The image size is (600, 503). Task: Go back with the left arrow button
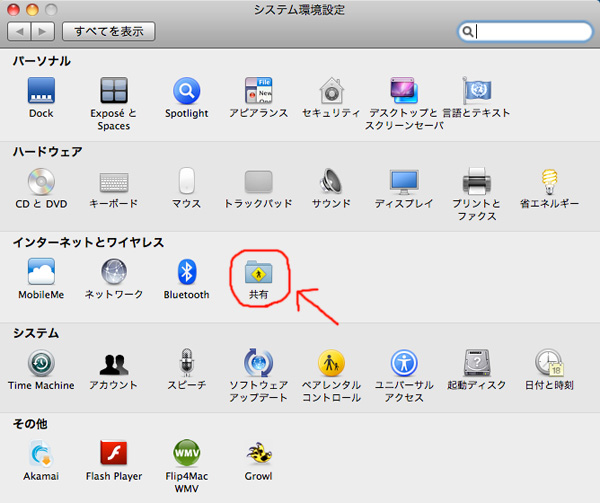19,31
